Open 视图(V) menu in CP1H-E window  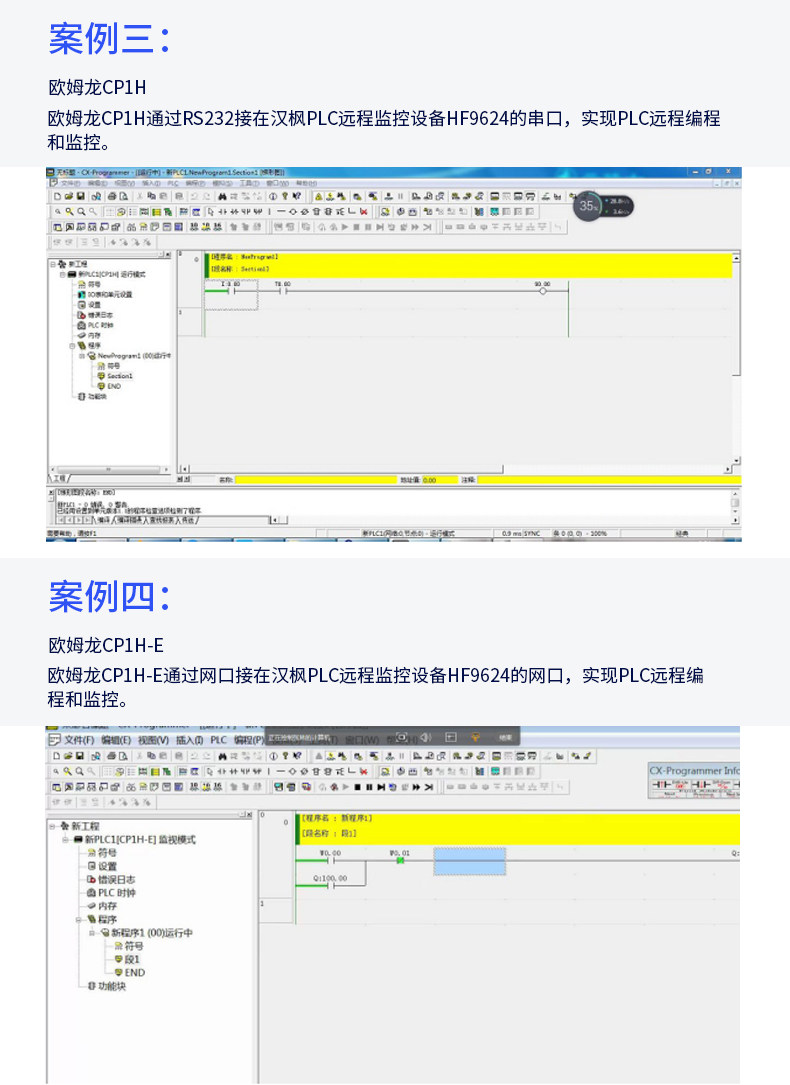[x=154, y=740]
